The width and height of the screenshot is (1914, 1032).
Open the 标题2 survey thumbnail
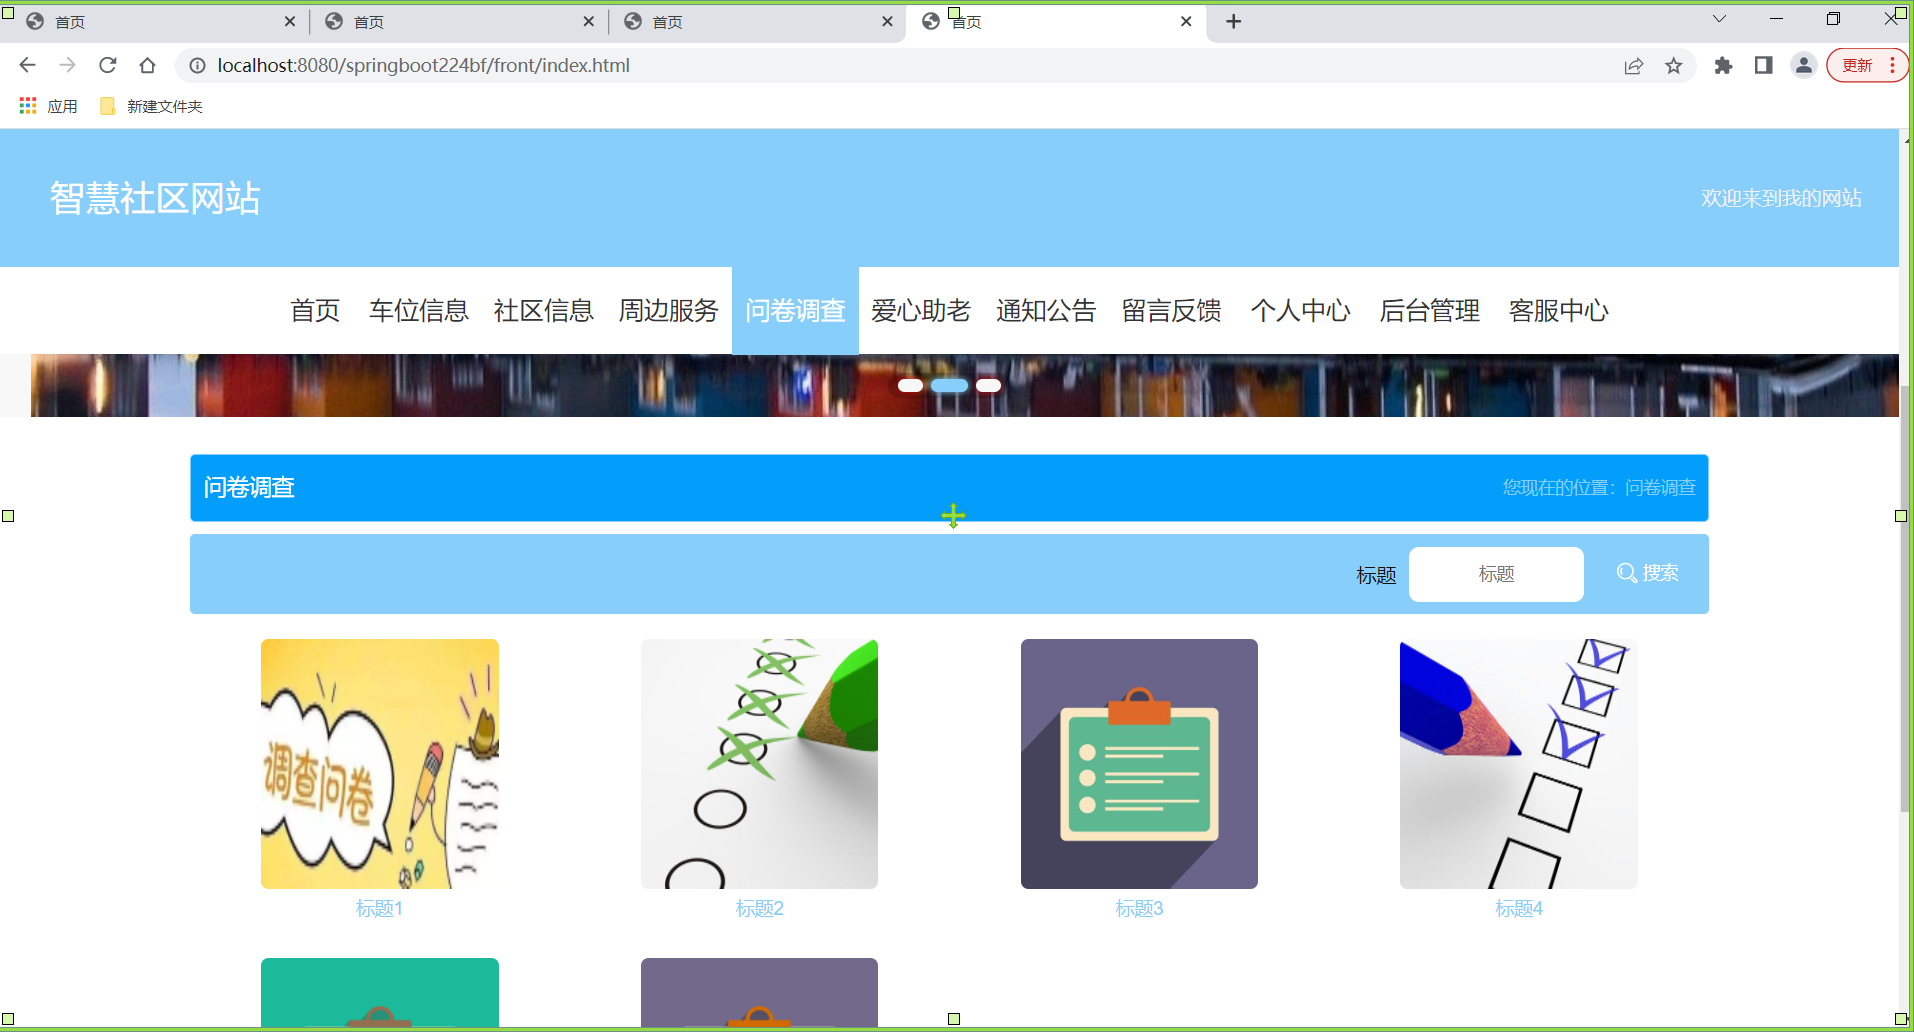click(759, 764)
